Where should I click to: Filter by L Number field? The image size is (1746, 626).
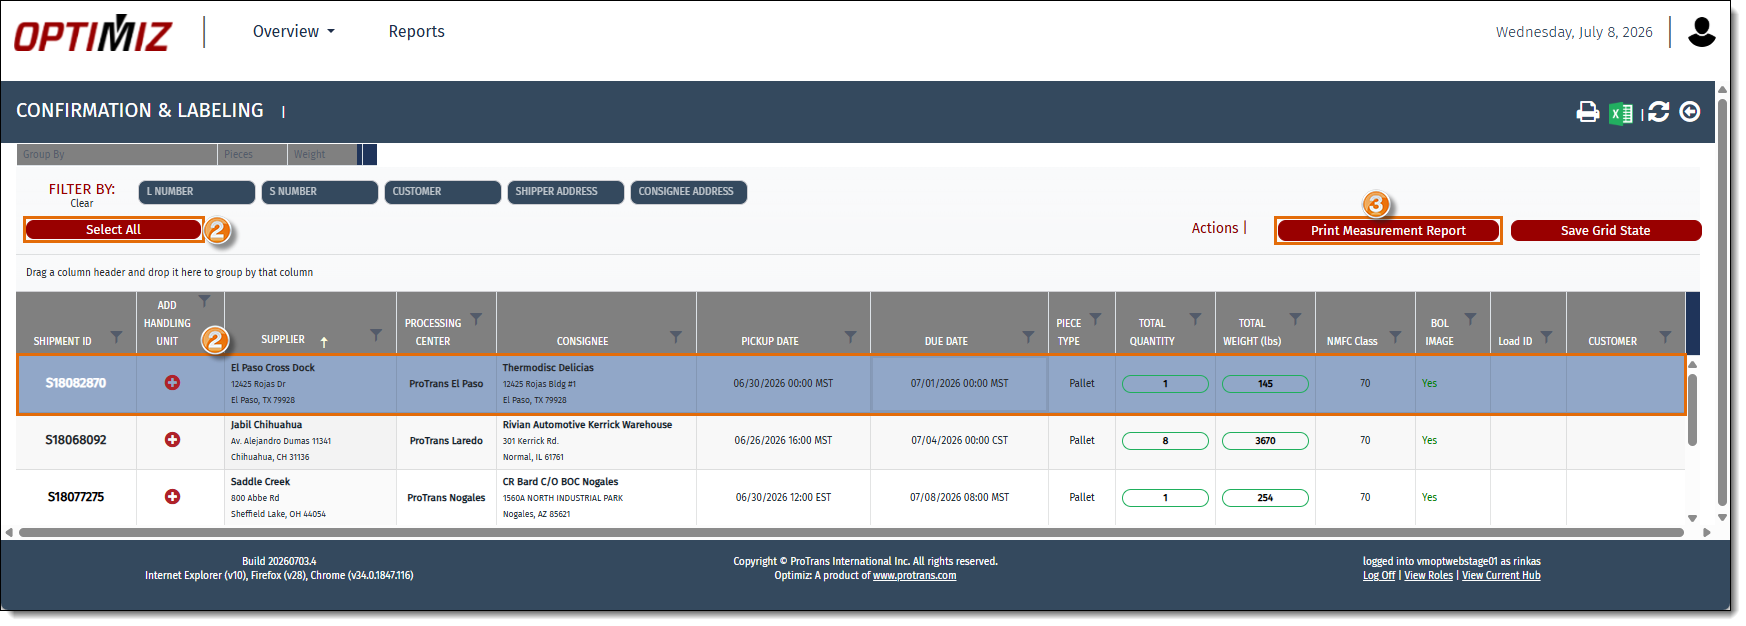tap(197, 192)
